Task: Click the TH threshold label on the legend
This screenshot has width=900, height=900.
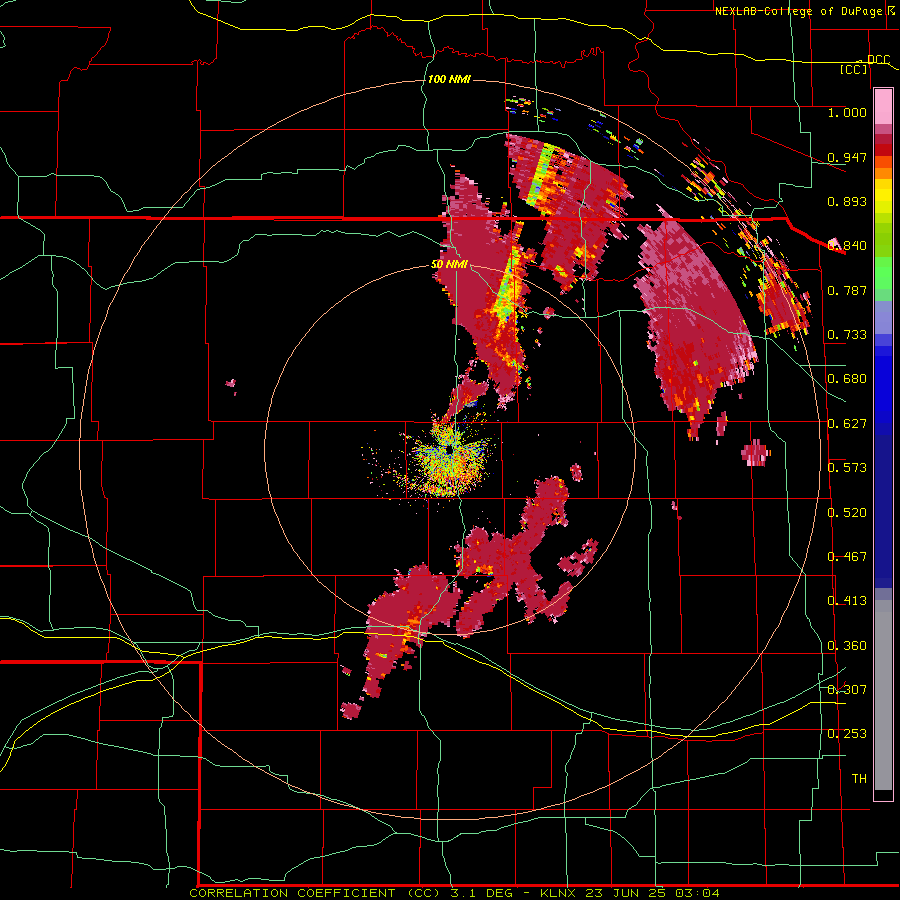Action: click(x=859, y=779)
